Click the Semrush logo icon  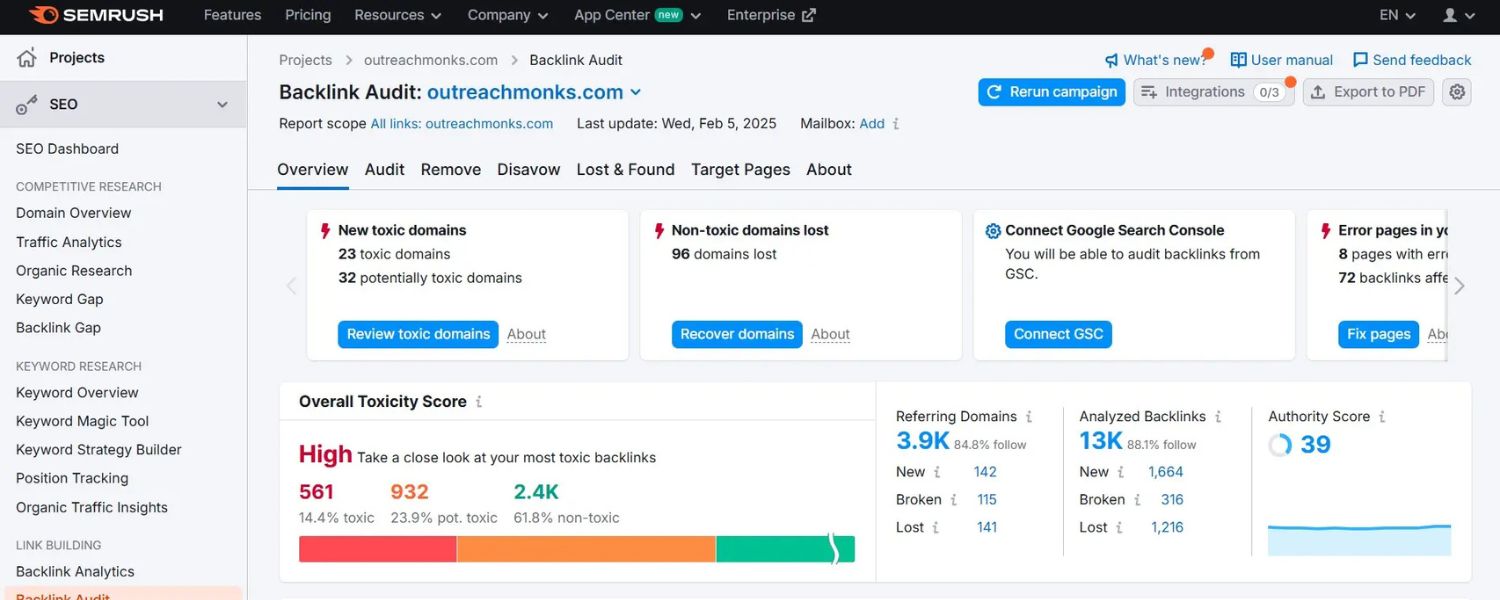43,15
